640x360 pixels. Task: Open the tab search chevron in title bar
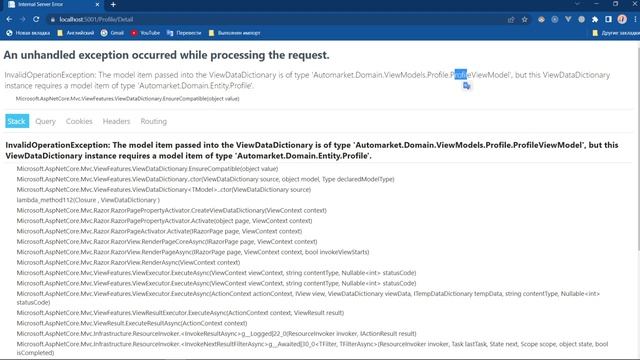point(577,4)
